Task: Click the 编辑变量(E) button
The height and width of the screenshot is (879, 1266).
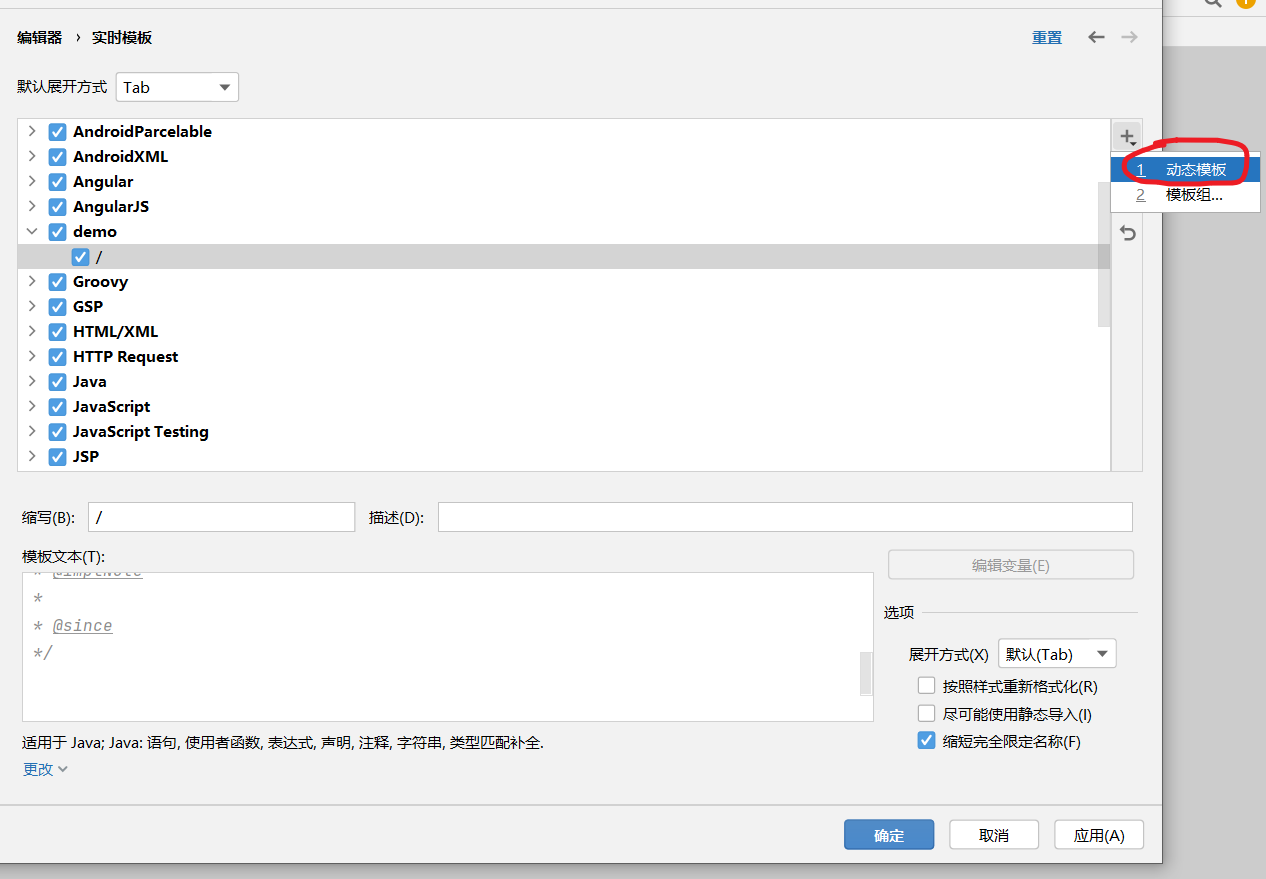Action: (x=1011, y=565)
